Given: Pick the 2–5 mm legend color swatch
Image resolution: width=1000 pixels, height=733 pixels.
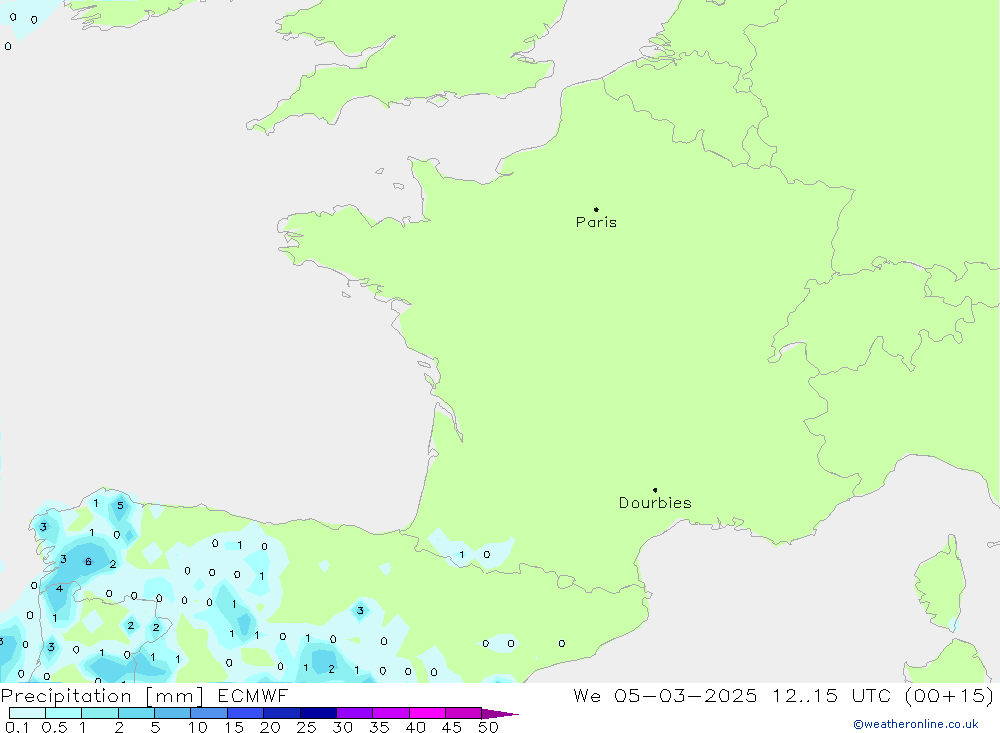Looking at the screenshot, I should point(136,713).
